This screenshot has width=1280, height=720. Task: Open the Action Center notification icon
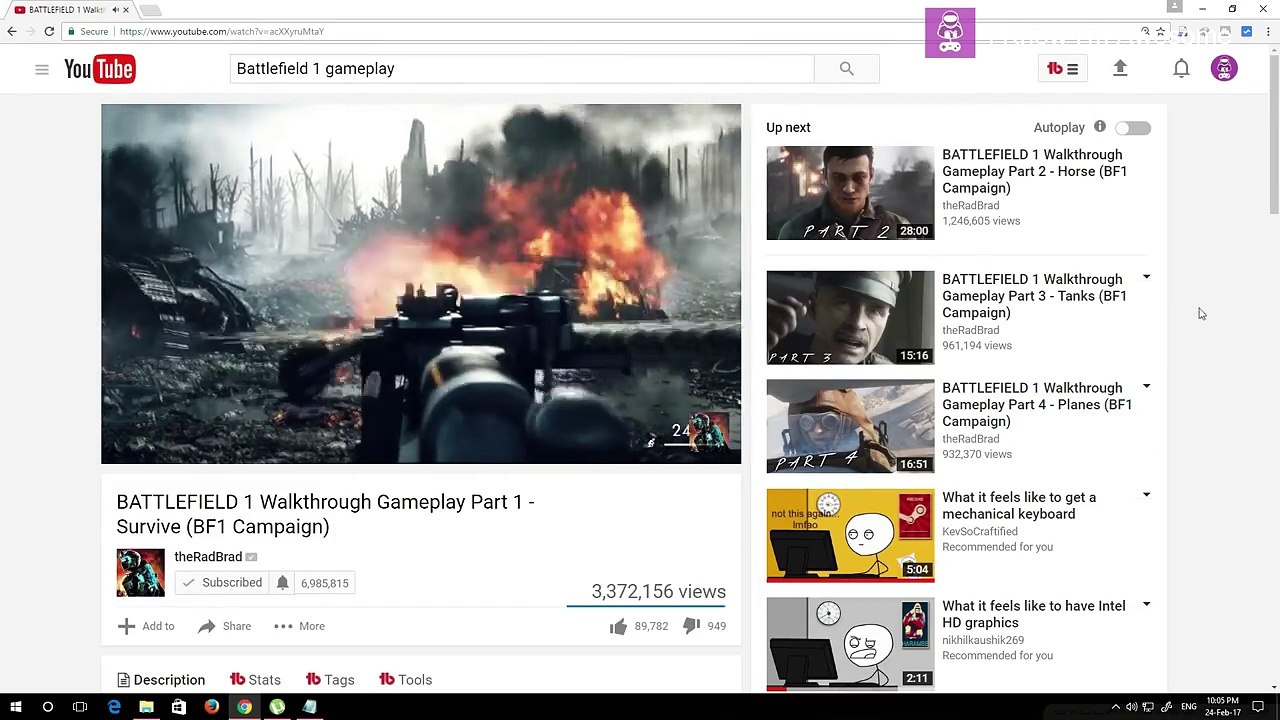[1258, 707]
